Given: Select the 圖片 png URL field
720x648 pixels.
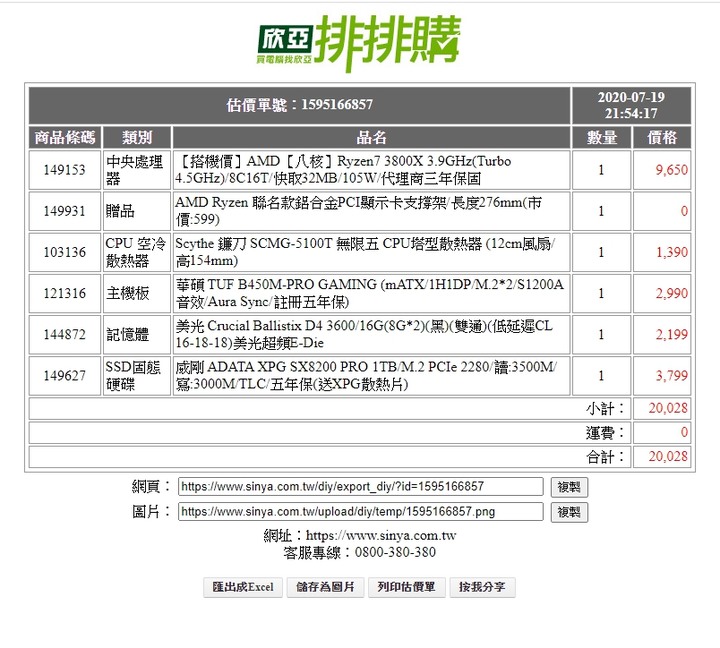Looking at the screenshot, I should 360,512.
